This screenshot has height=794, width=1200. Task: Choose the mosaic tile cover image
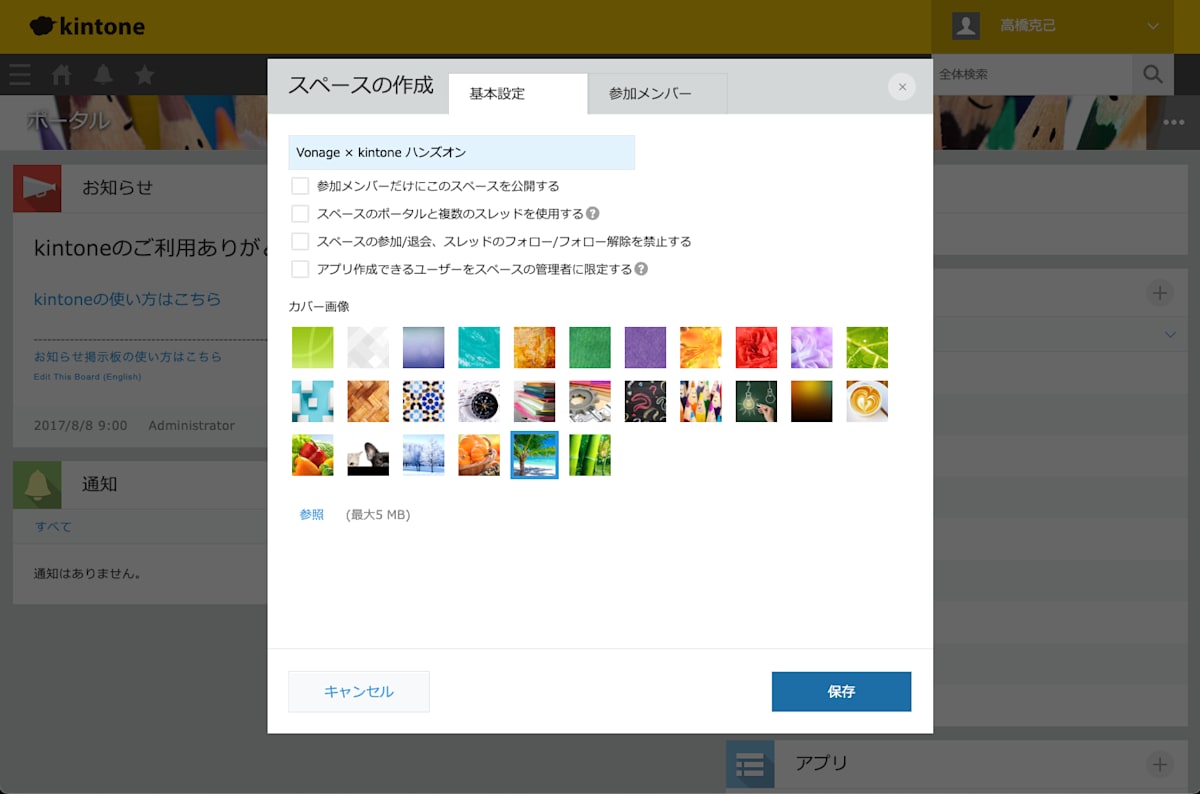(423, 401)
